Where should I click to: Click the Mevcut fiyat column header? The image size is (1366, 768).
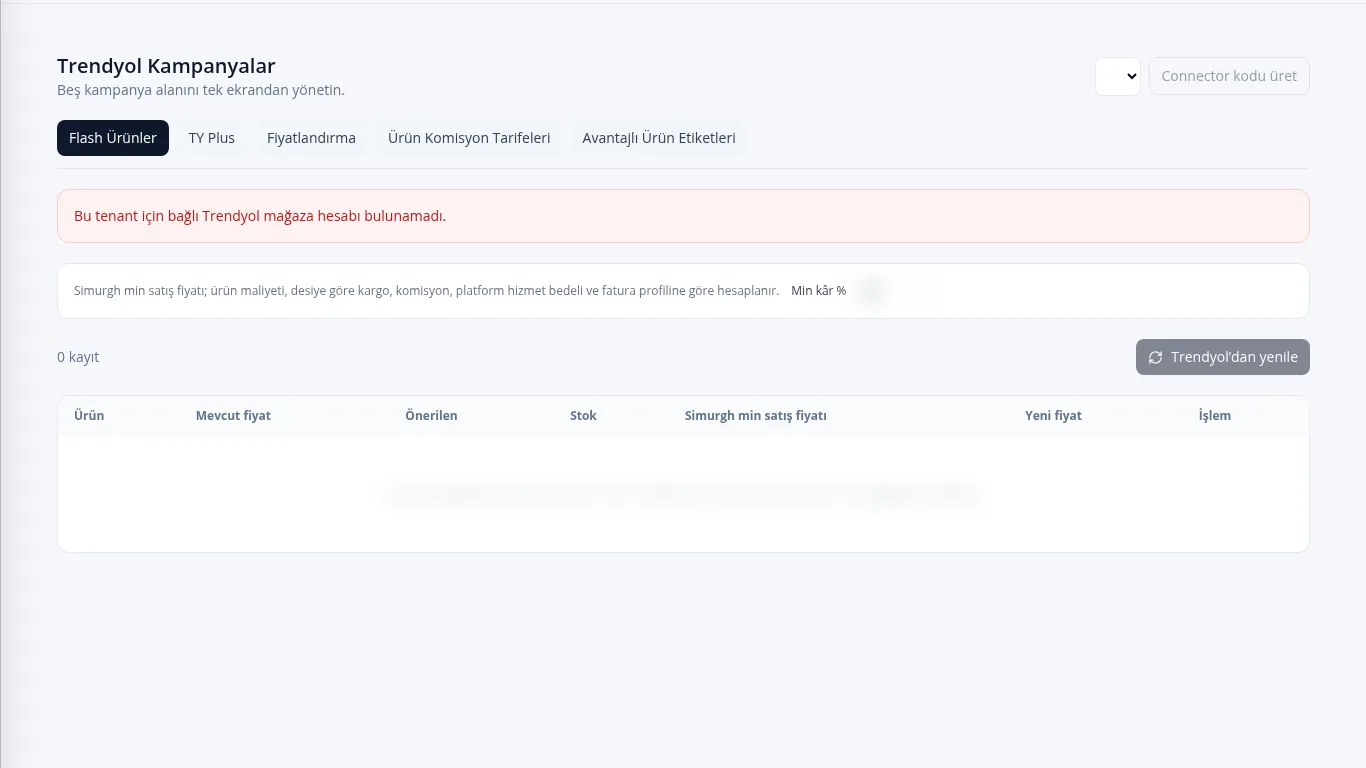click(x=233, y=415)
